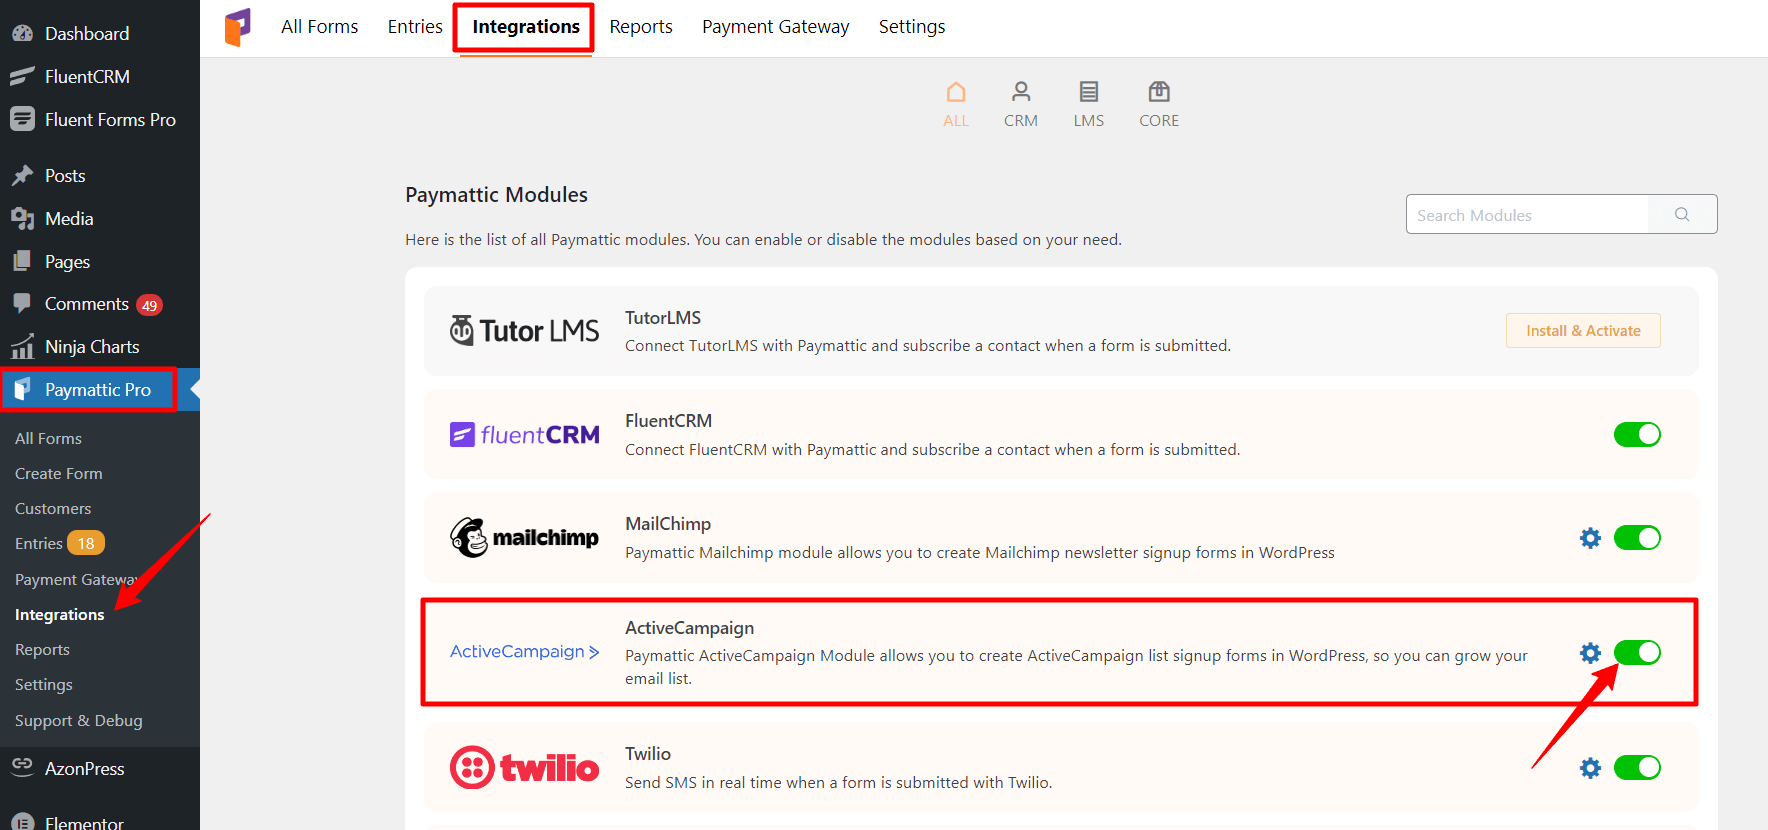The width and height of the screenshot is (1768, 830).
Task: Click the fluentCRM logo
Action: click(524, 435)
